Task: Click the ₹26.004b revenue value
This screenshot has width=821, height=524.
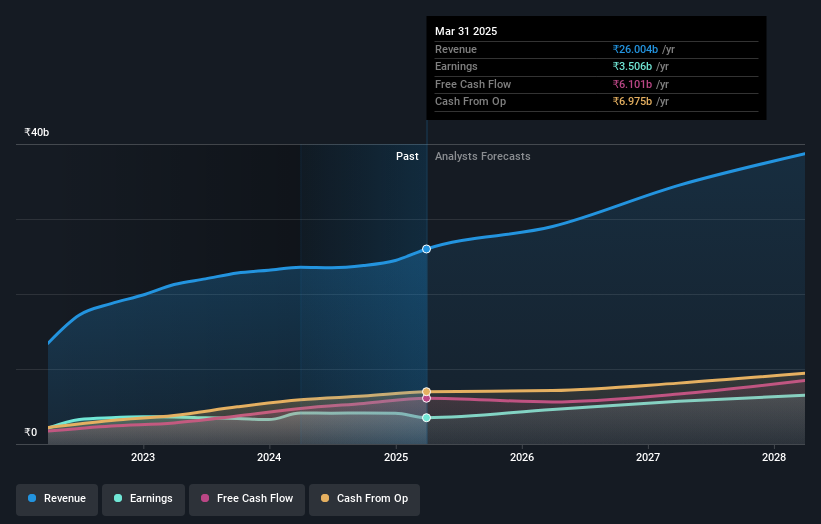Action: pyautogui.click(x=635, y=49)
